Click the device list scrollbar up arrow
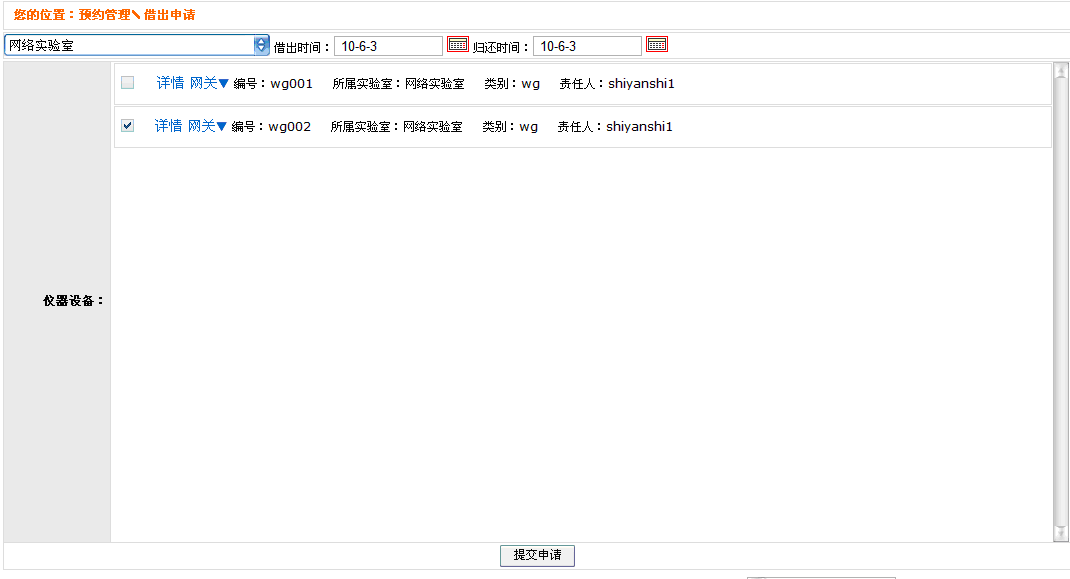Image resolution: width=1070 pixels, height=579 pixels. coord(1060,71)
